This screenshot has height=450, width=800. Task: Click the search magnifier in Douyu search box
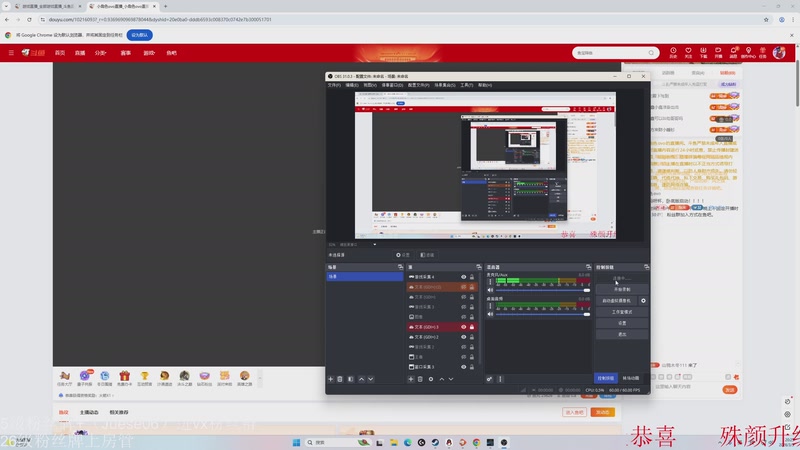(651, 53)
